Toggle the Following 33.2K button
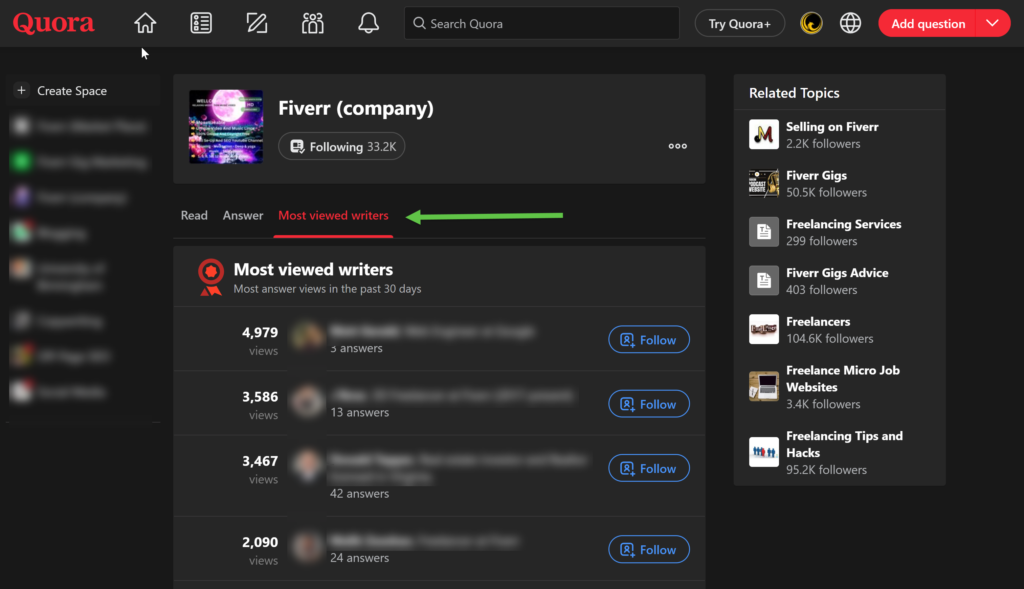1024x589 pixels. [342, 146]
